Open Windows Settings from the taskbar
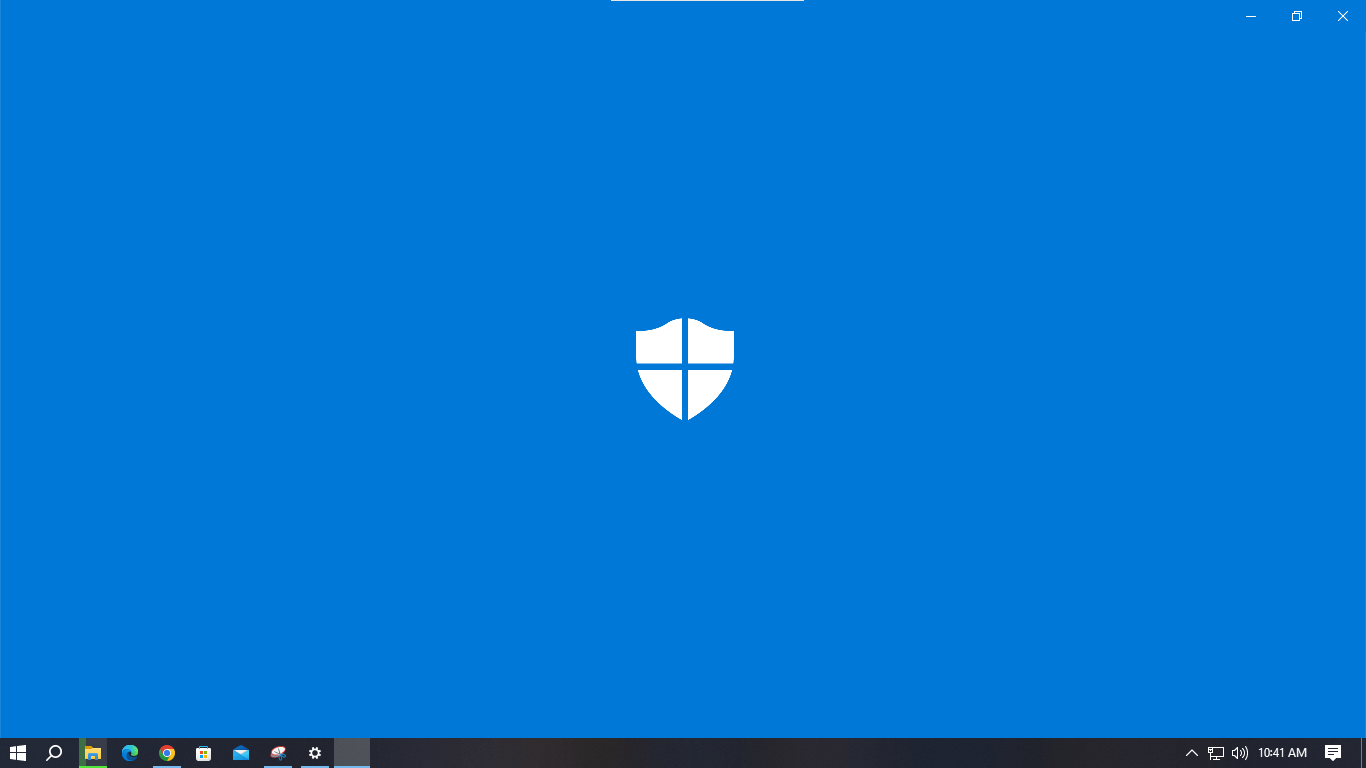1366x768 pixels. [314, 753]
